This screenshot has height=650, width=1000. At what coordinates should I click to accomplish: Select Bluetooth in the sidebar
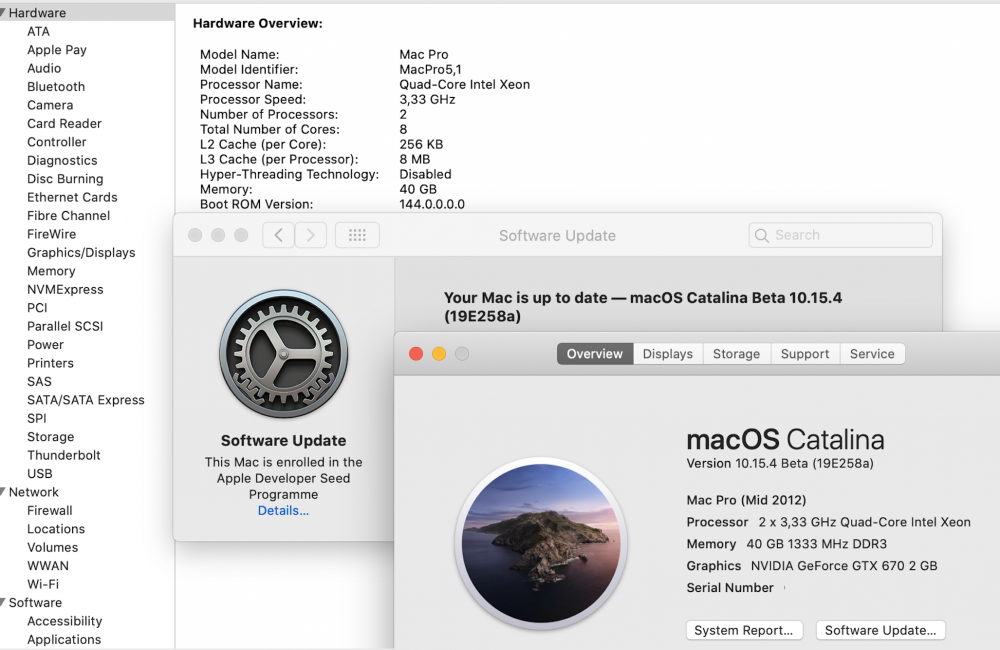tap(56, 87)
